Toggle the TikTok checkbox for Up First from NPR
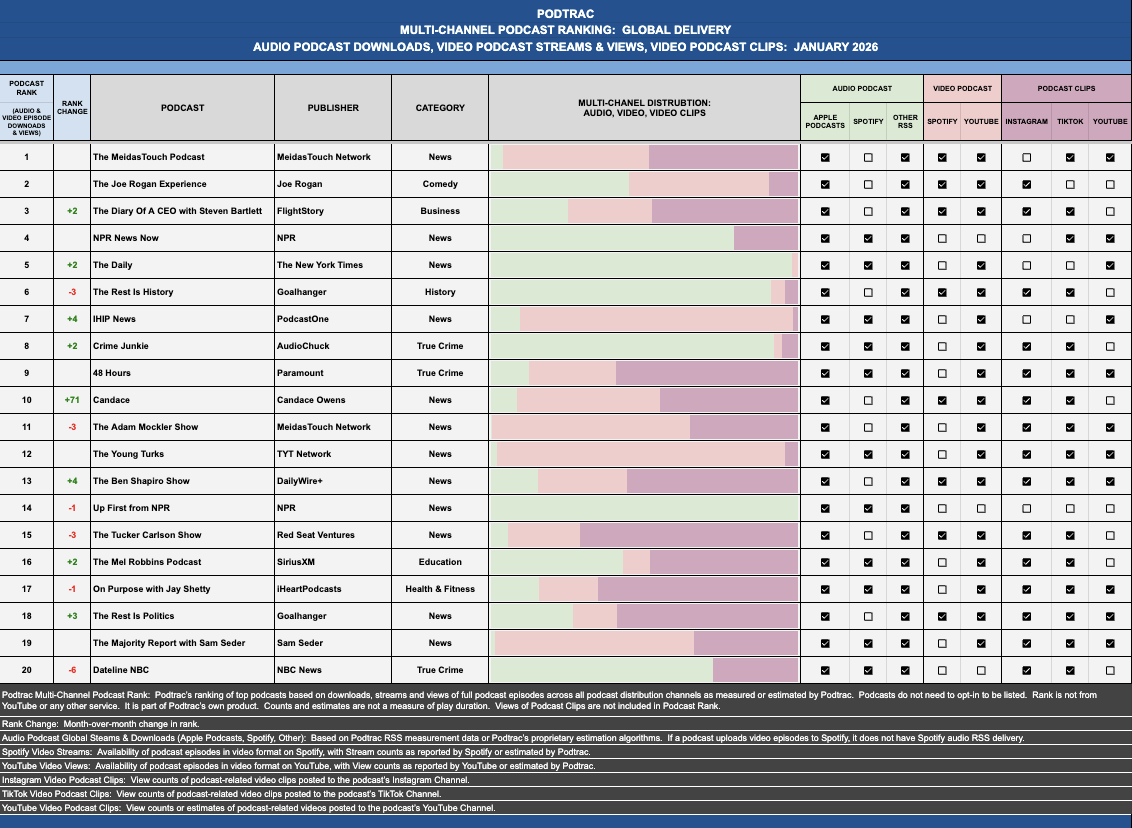This screenshot has height=828, width=1132. pyautogui.click(x=1068, y=508)
